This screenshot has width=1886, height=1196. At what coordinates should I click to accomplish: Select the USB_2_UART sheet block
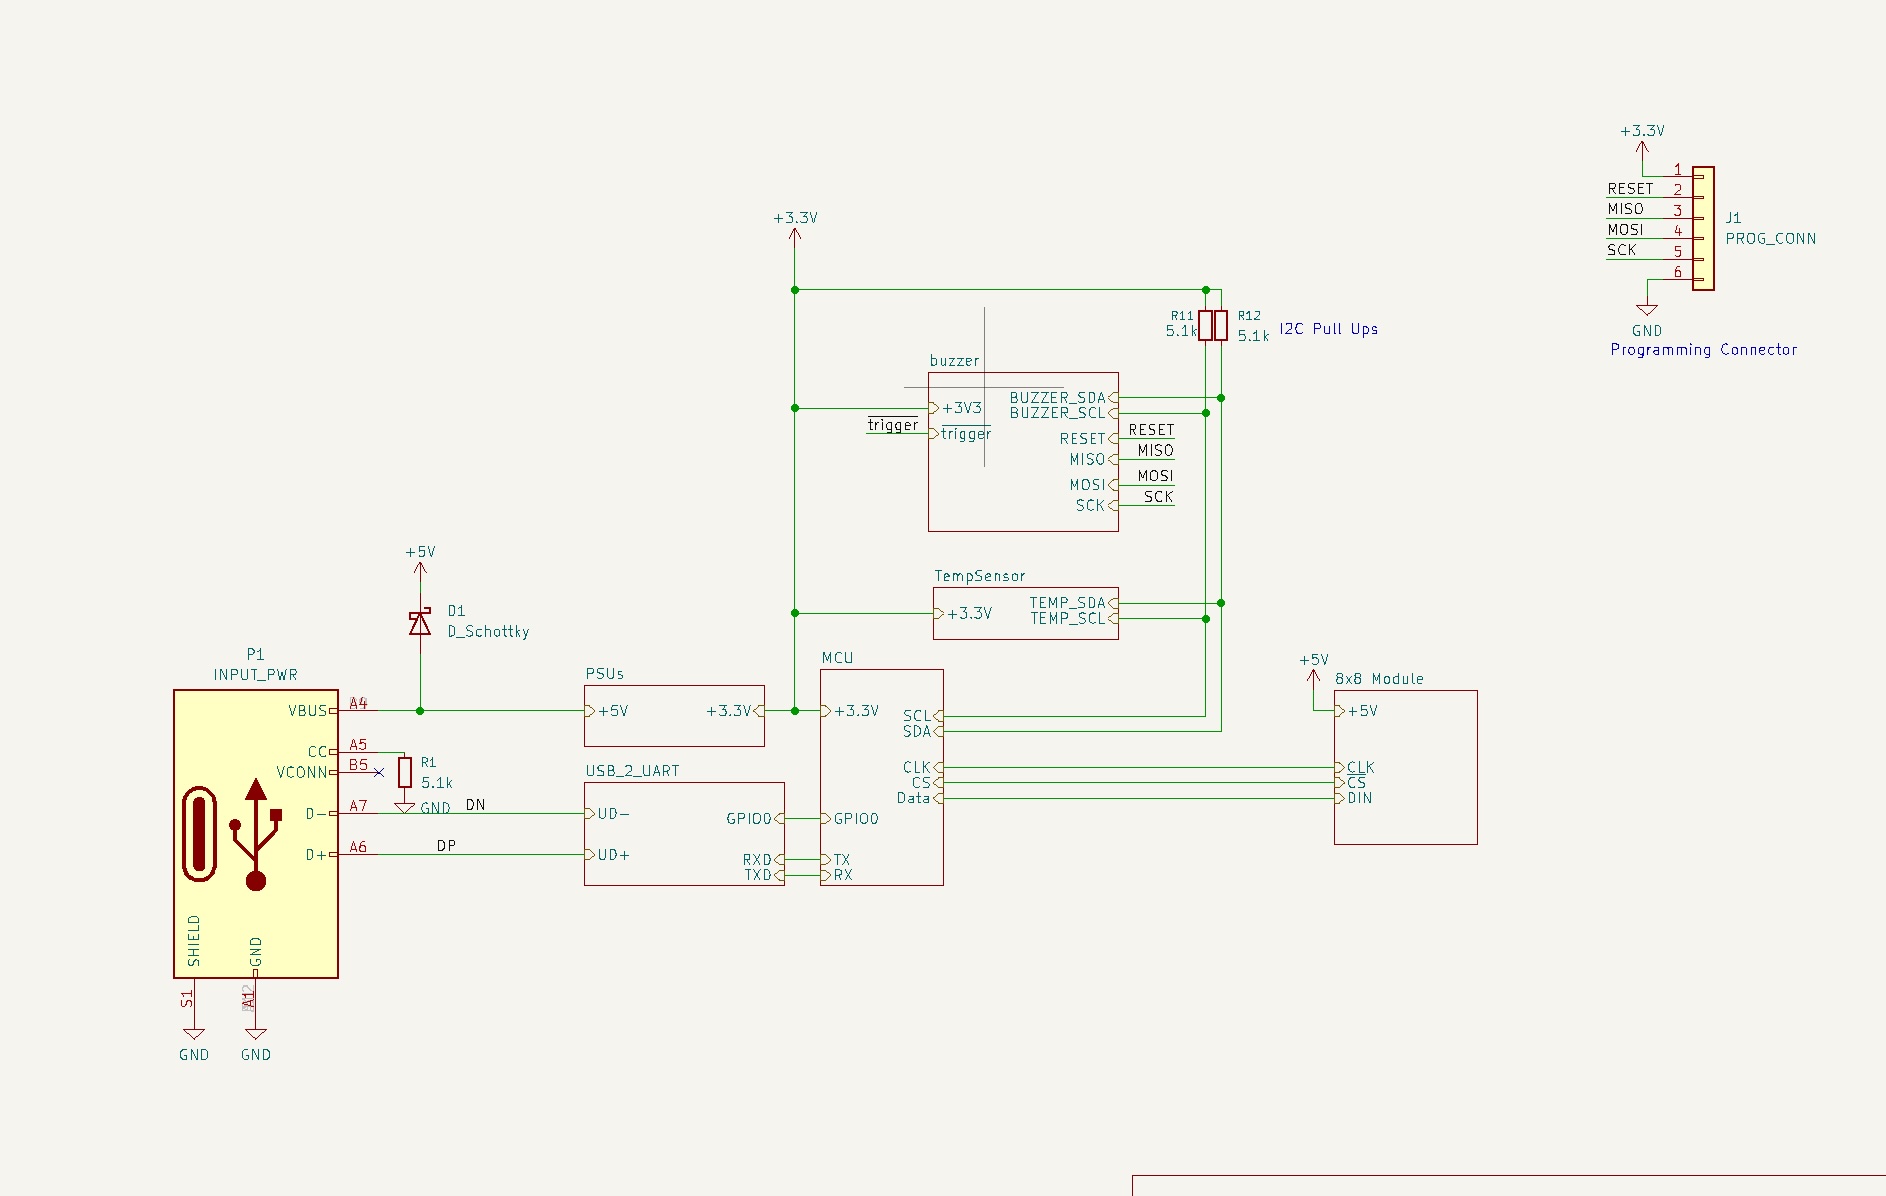tap(684, 840)
